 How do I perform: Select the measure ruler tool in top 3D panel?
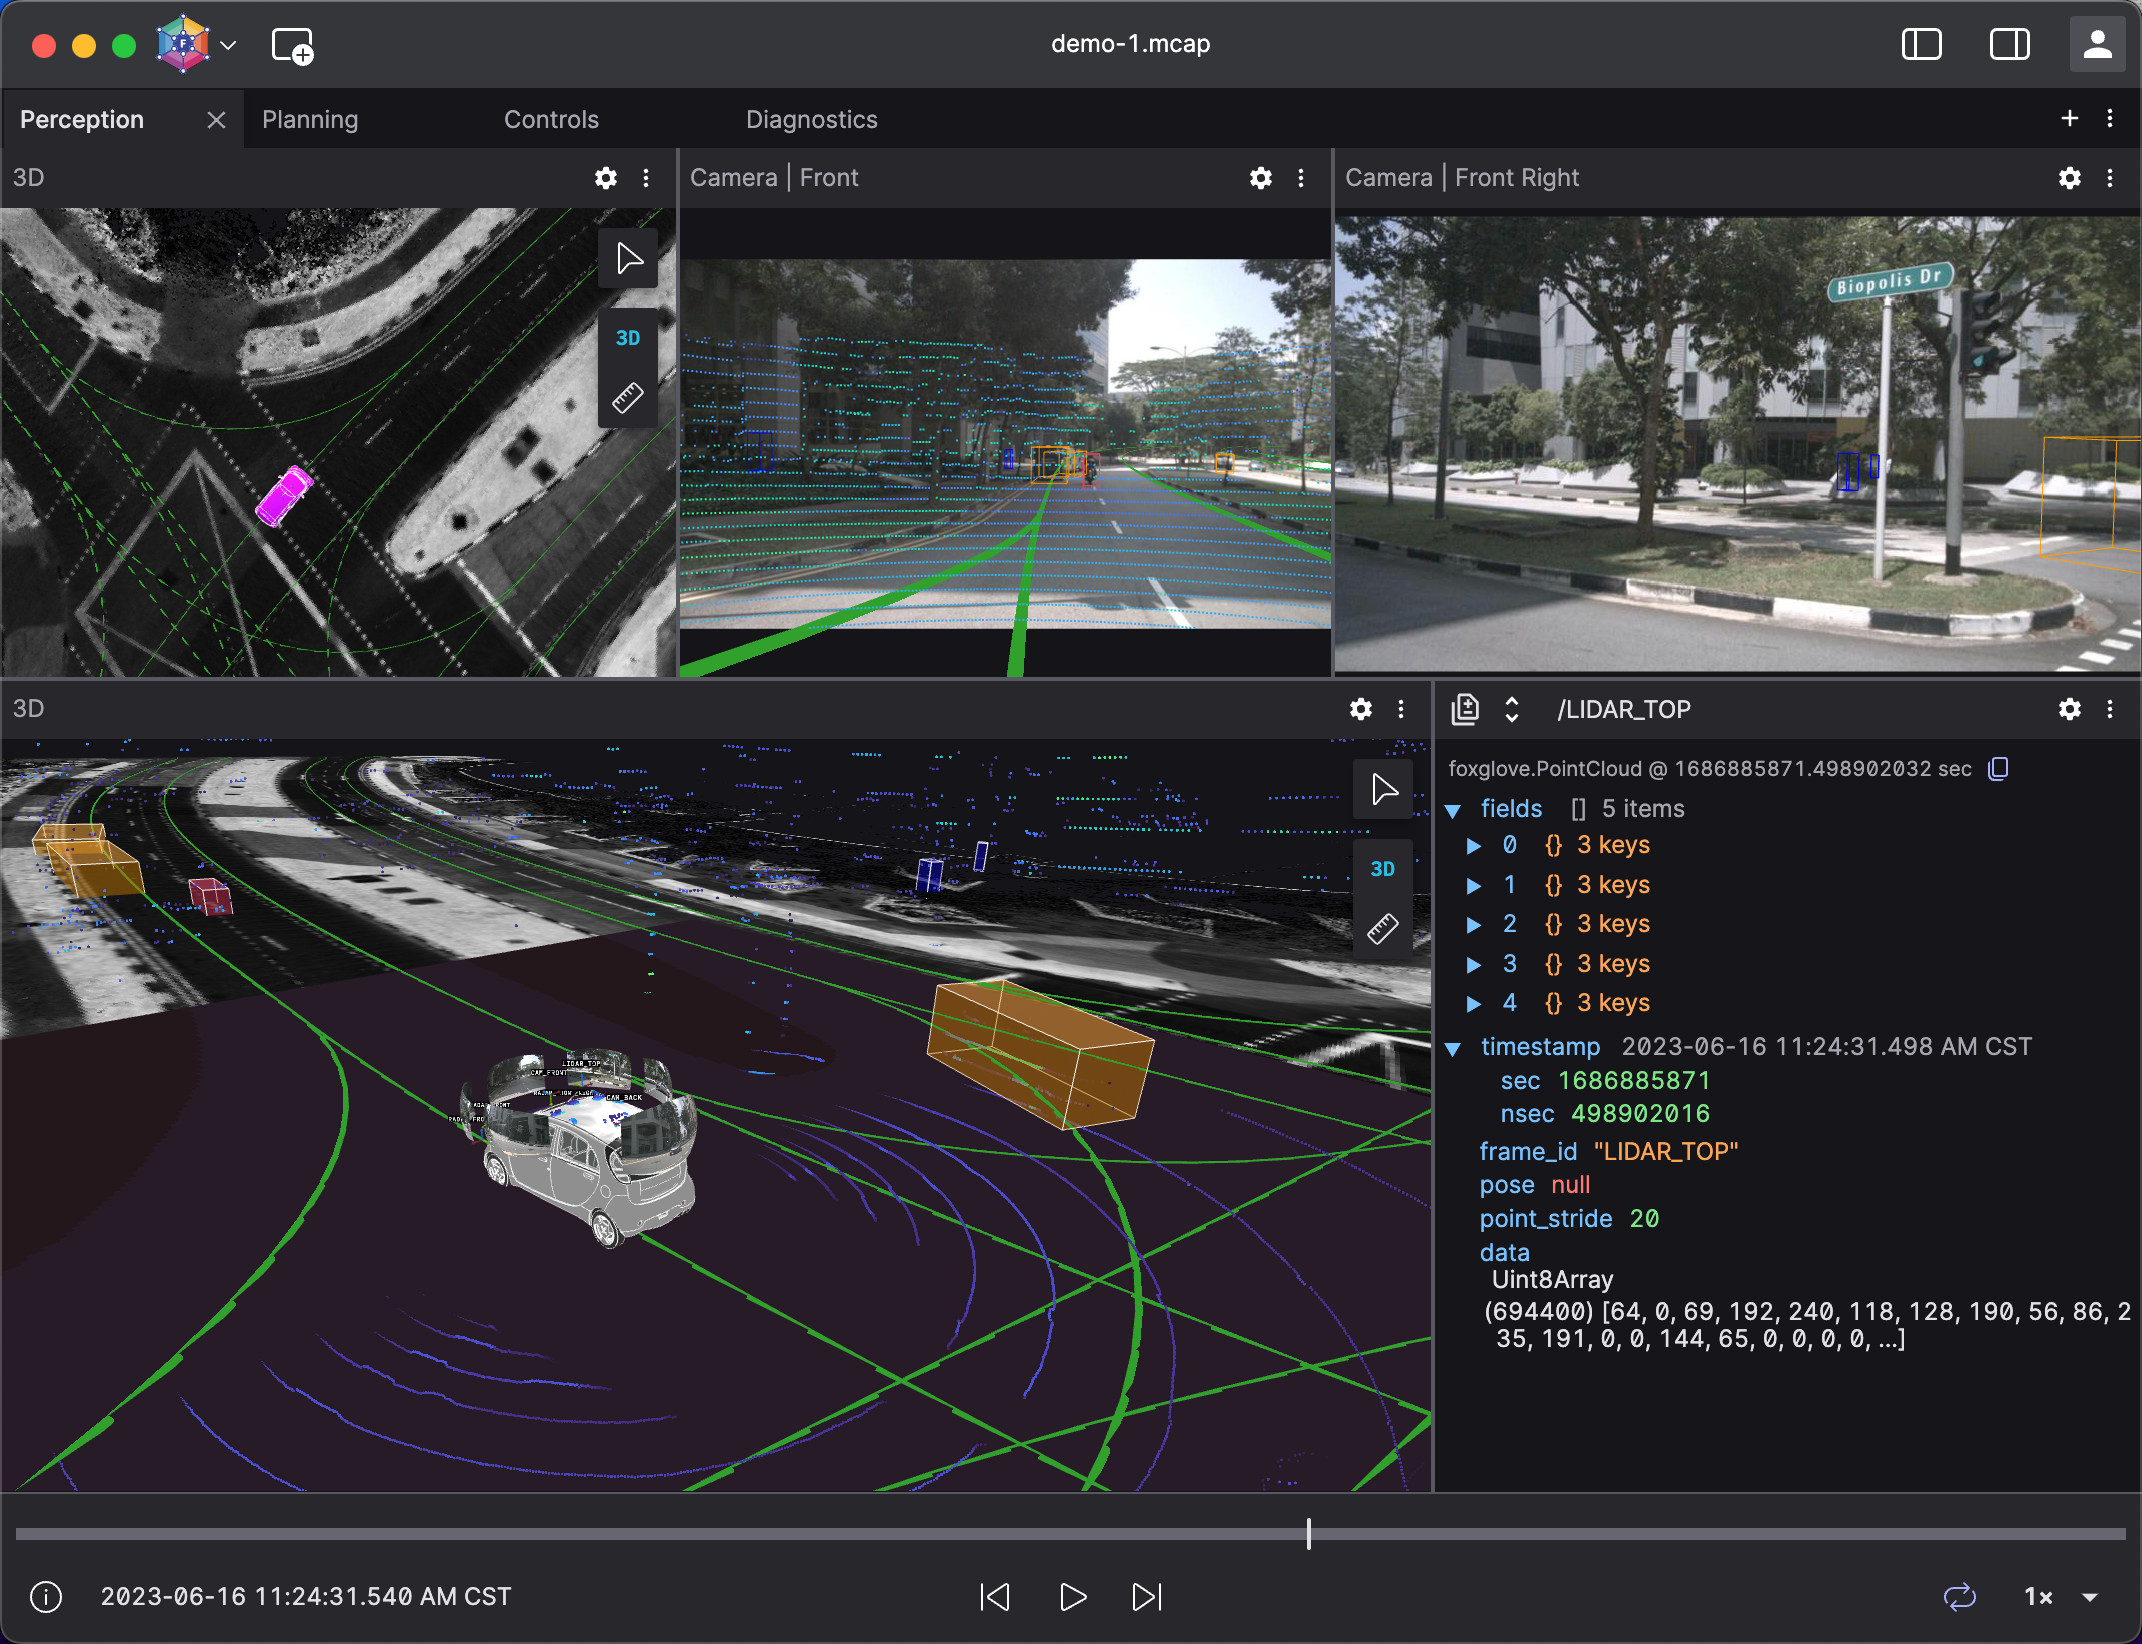(627, 398)
